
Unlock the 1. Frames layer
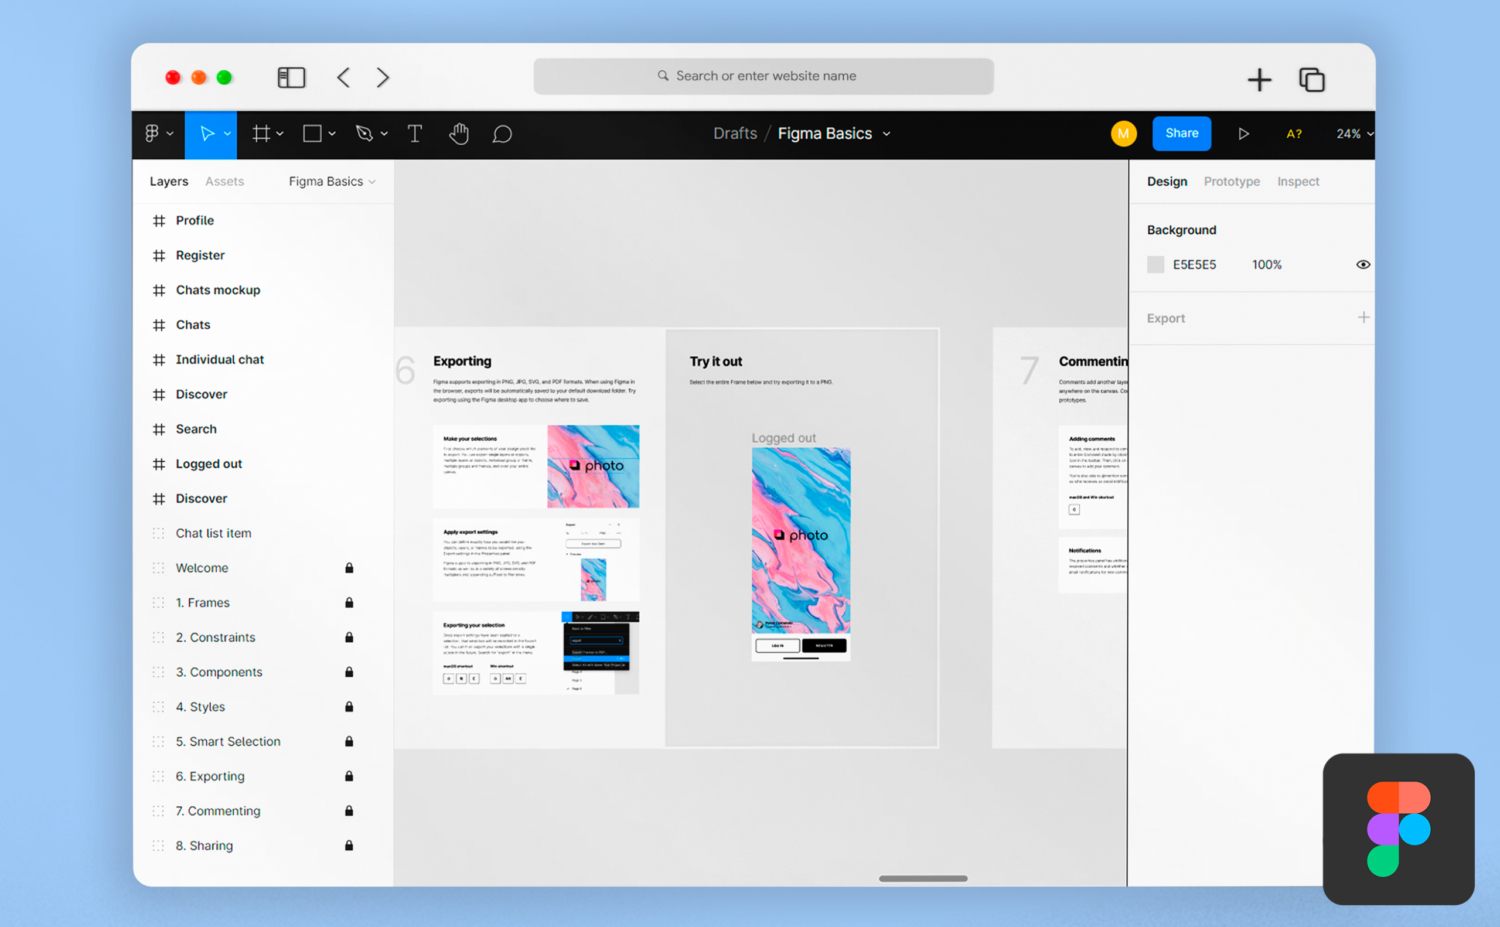[x=349, y=602]
